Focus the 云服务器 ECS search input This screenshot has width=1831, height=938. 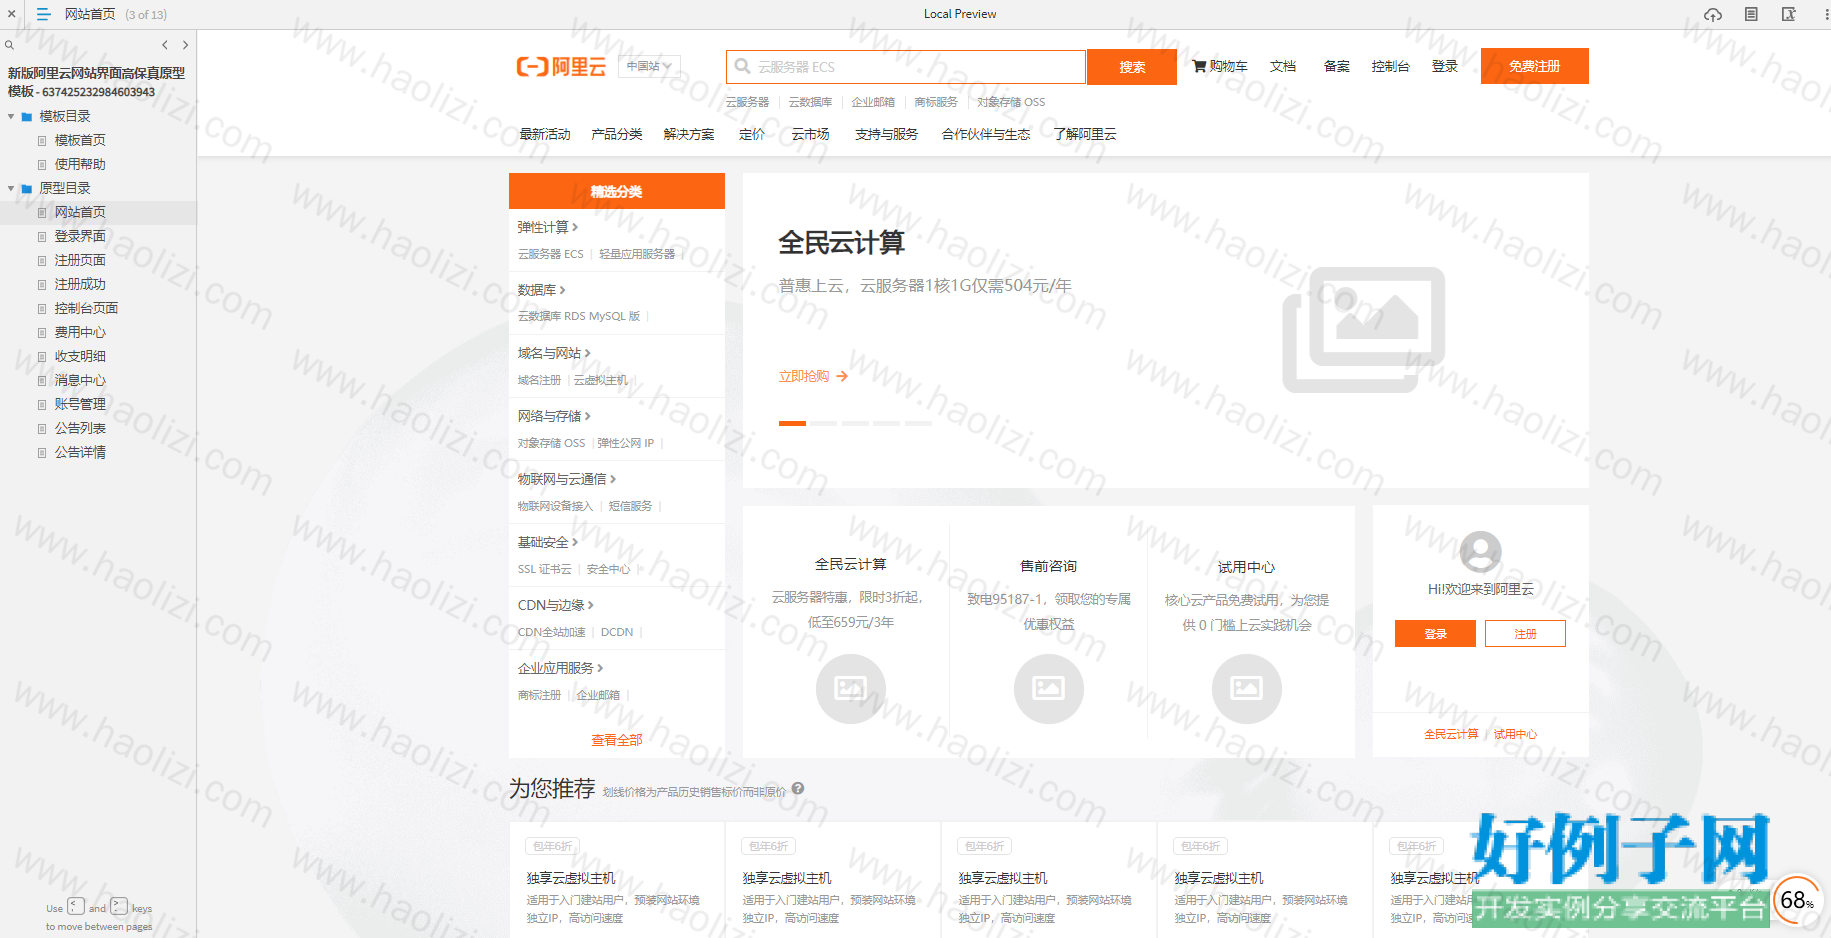pos(906,67)
